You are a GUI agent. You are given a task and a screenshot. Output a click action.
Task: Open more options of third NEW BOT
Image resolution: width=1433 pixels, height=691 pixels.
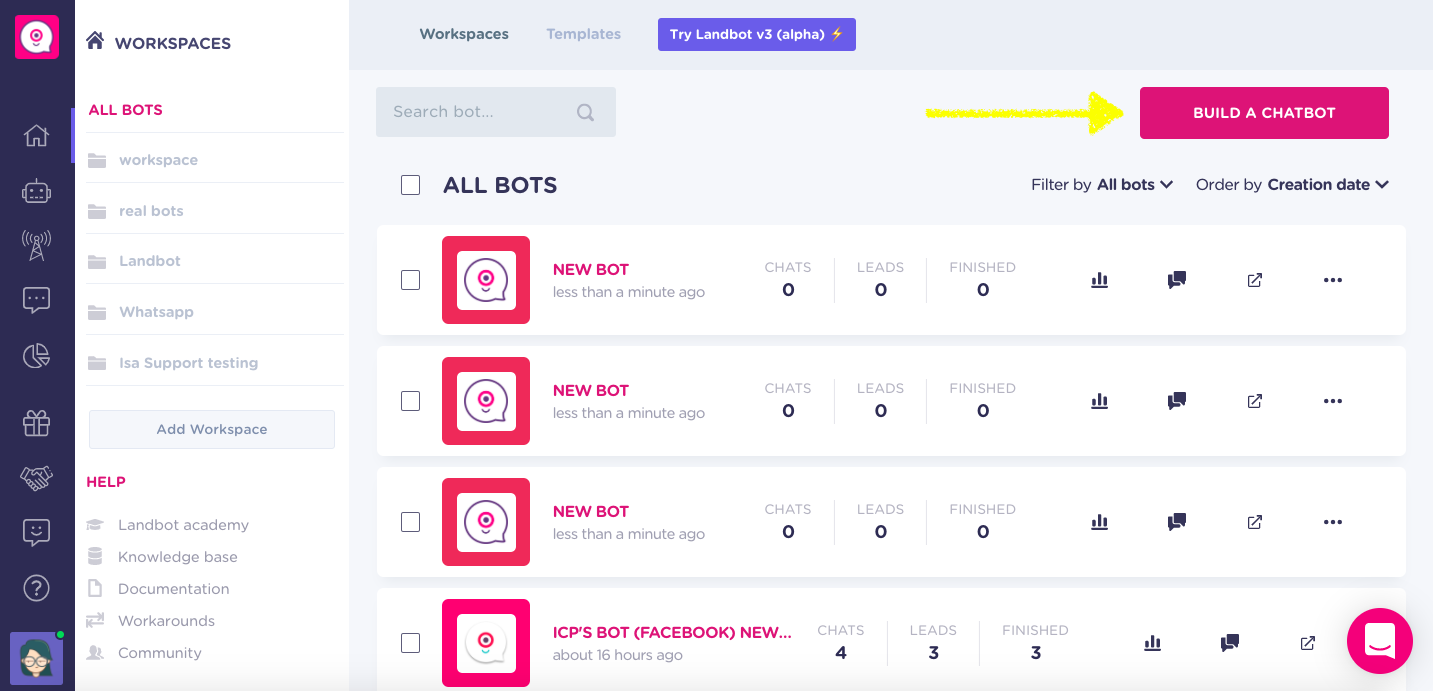1333,522
